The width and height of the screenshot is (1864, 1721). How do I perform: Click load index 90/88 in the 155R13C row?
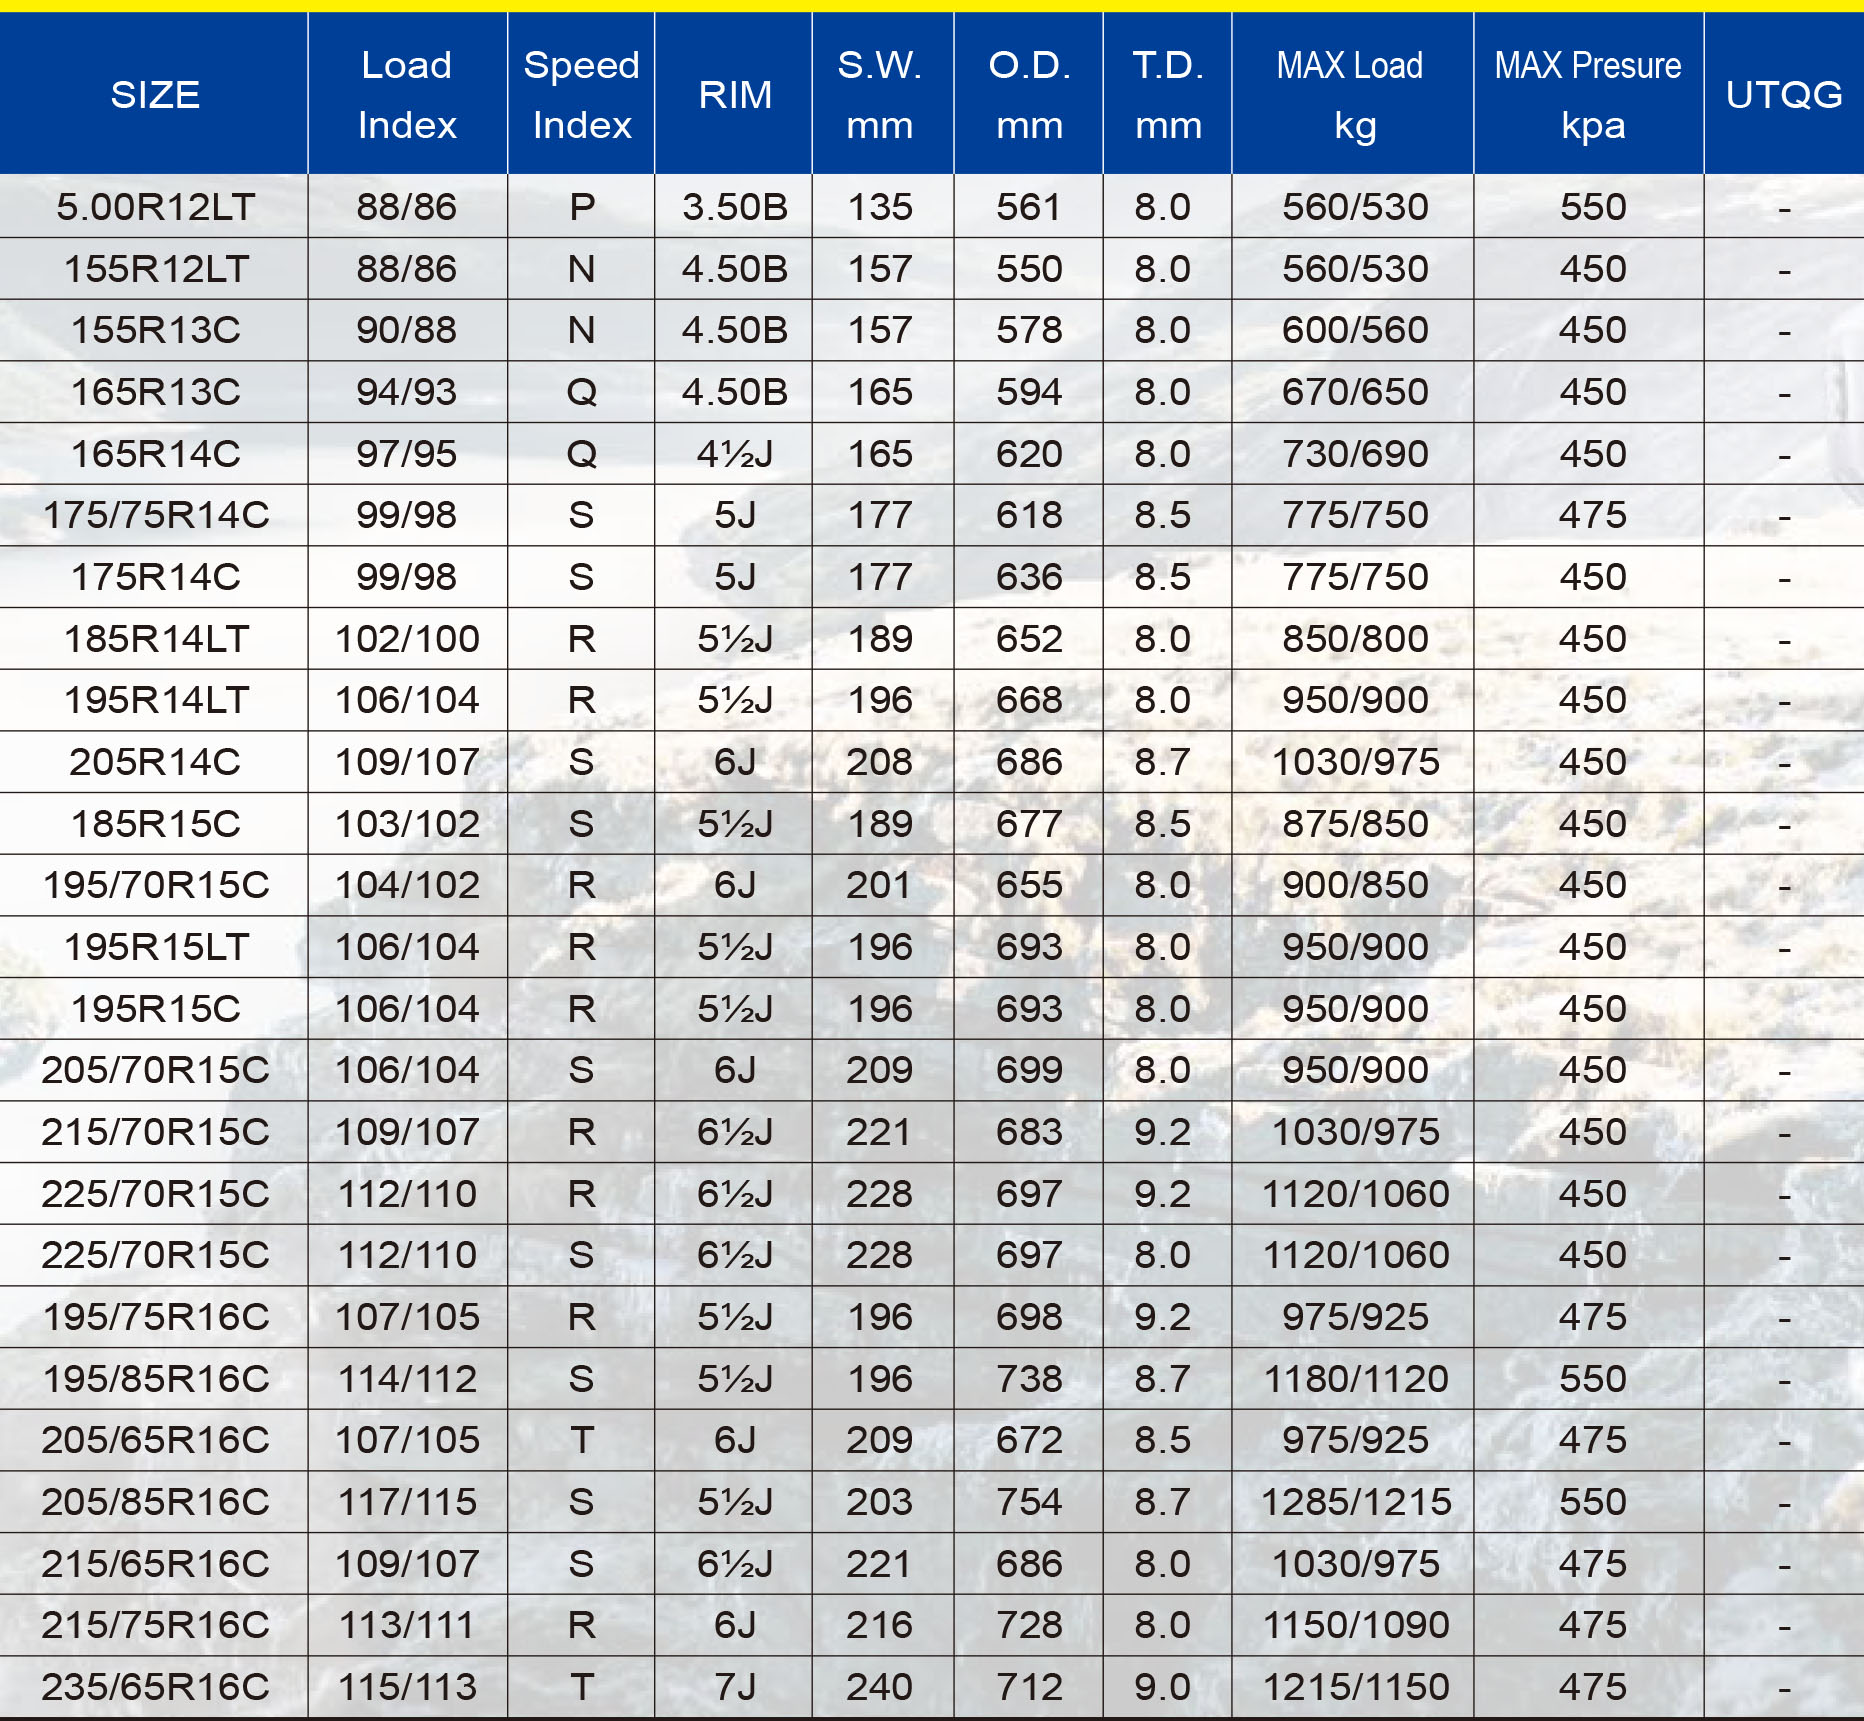(x=407, y=330)
